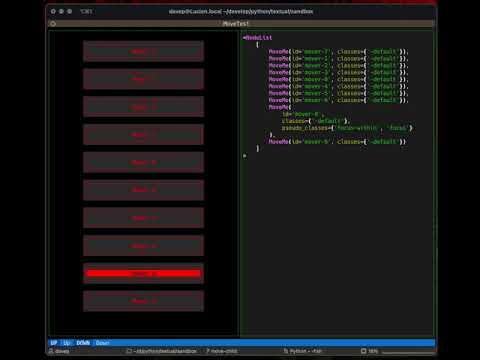
Task: Click the 38% indicator in the status bar
Action: pos(370,351)
